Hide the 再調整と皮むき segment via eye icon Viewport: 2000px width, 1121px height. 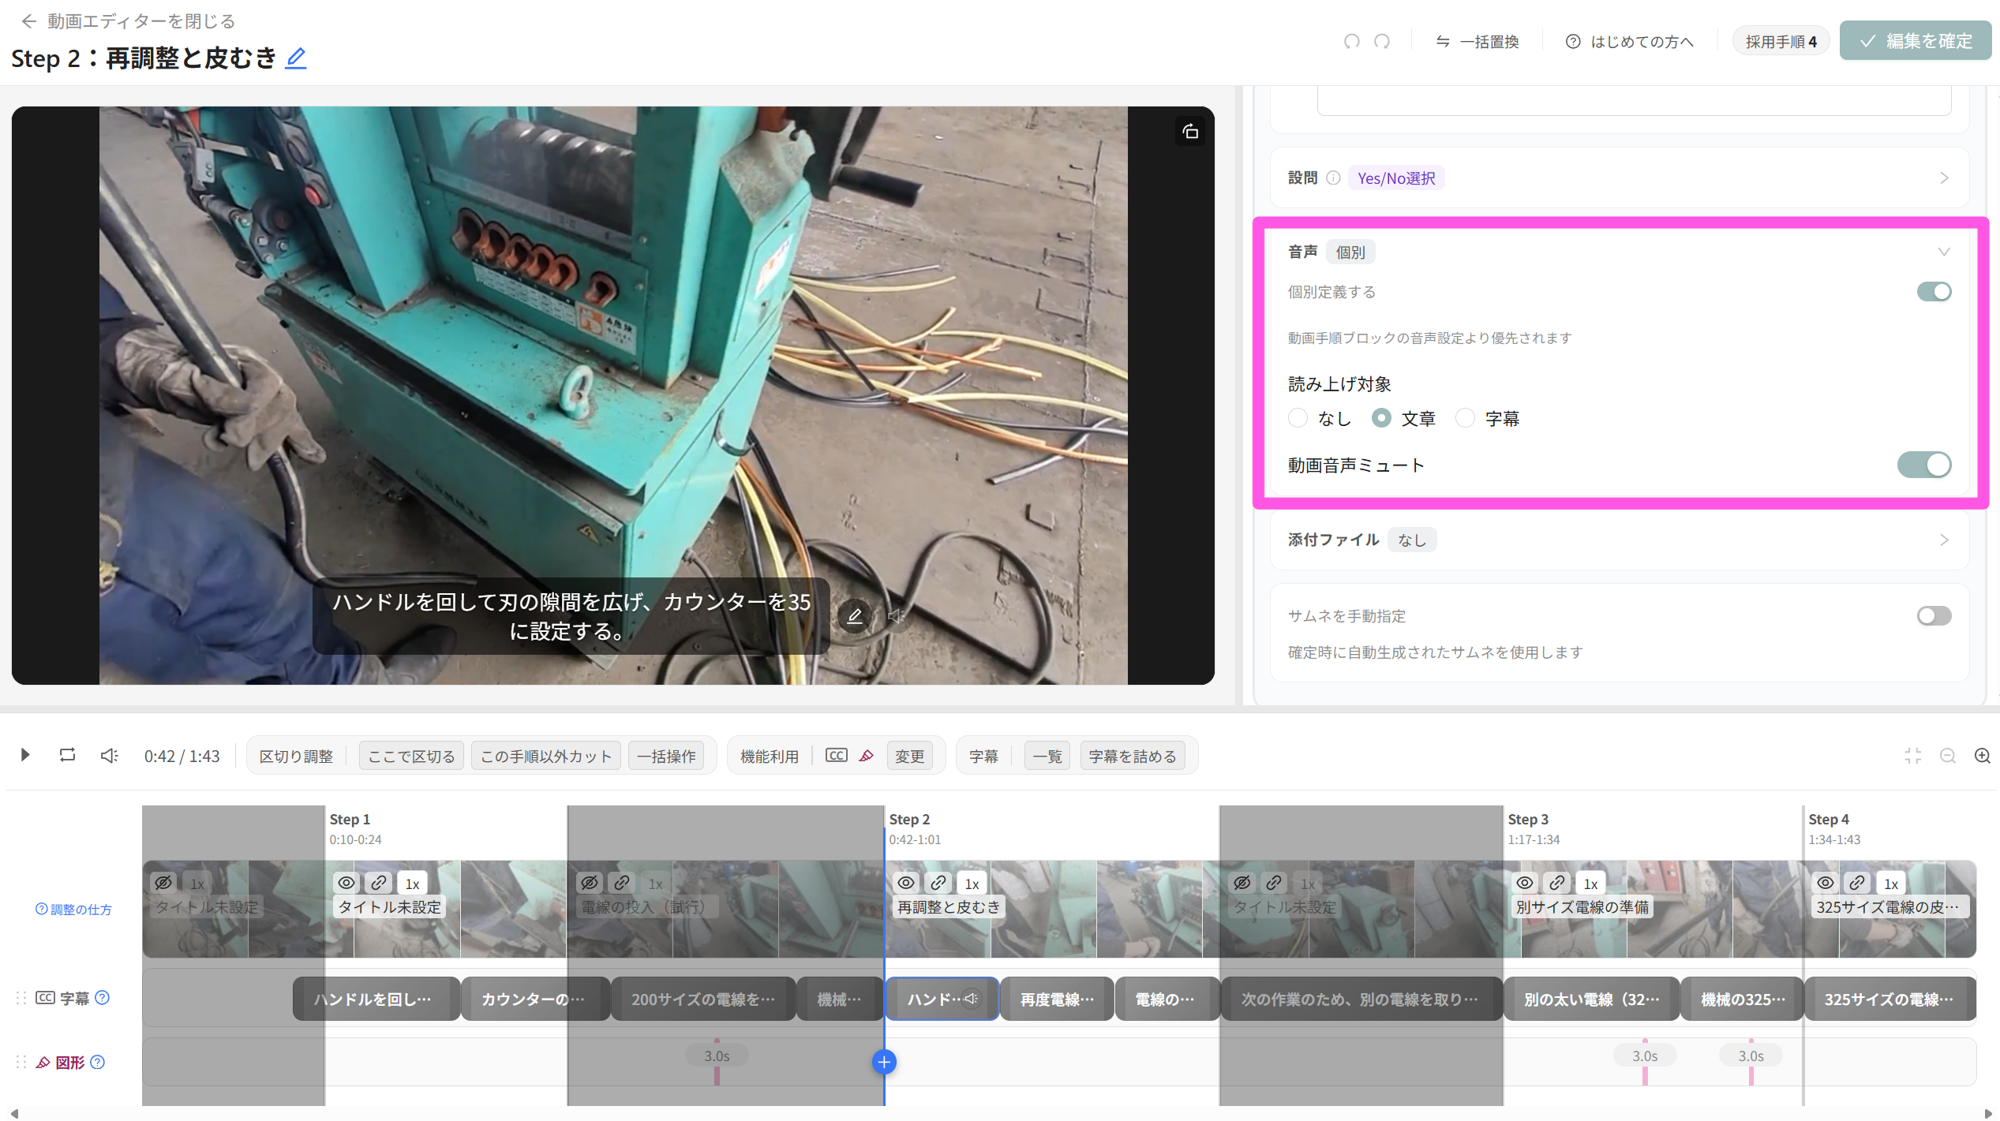click(x=906, y=883)
